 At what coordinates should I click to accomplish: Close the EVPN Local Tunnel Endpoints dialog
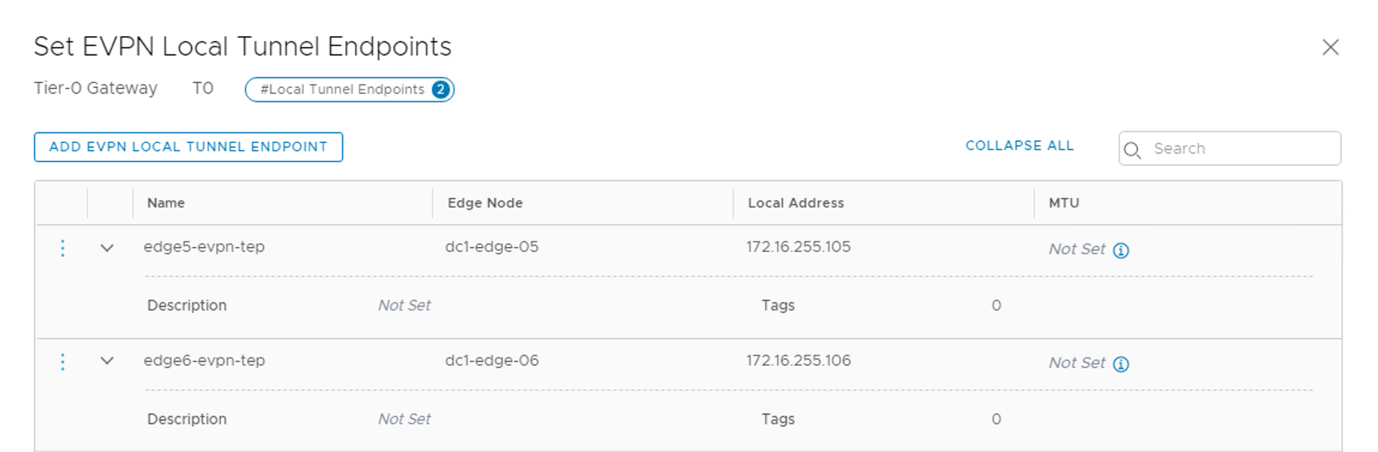pyautogui.click(x=1330, y=47)
